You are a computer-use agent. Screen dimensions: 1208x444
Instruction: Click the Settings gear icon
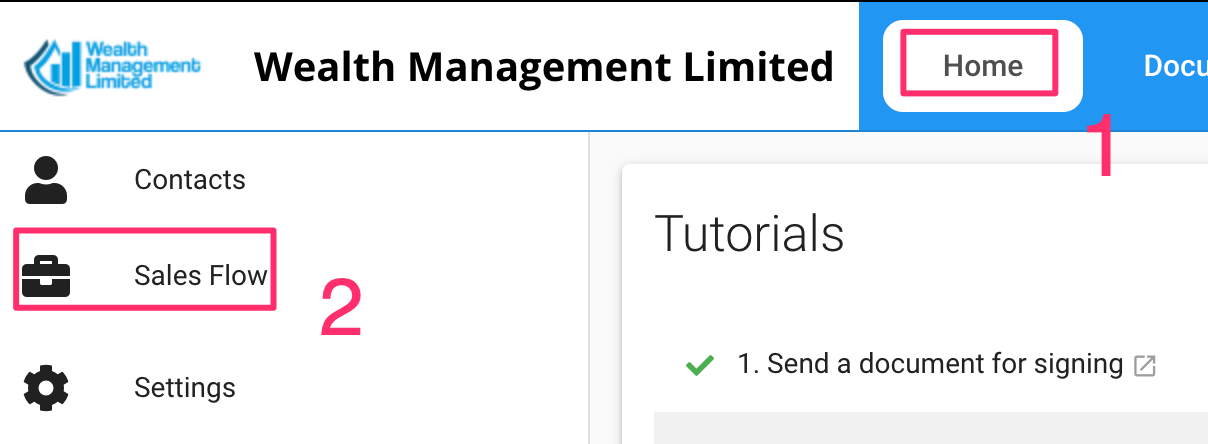point(46,388)
